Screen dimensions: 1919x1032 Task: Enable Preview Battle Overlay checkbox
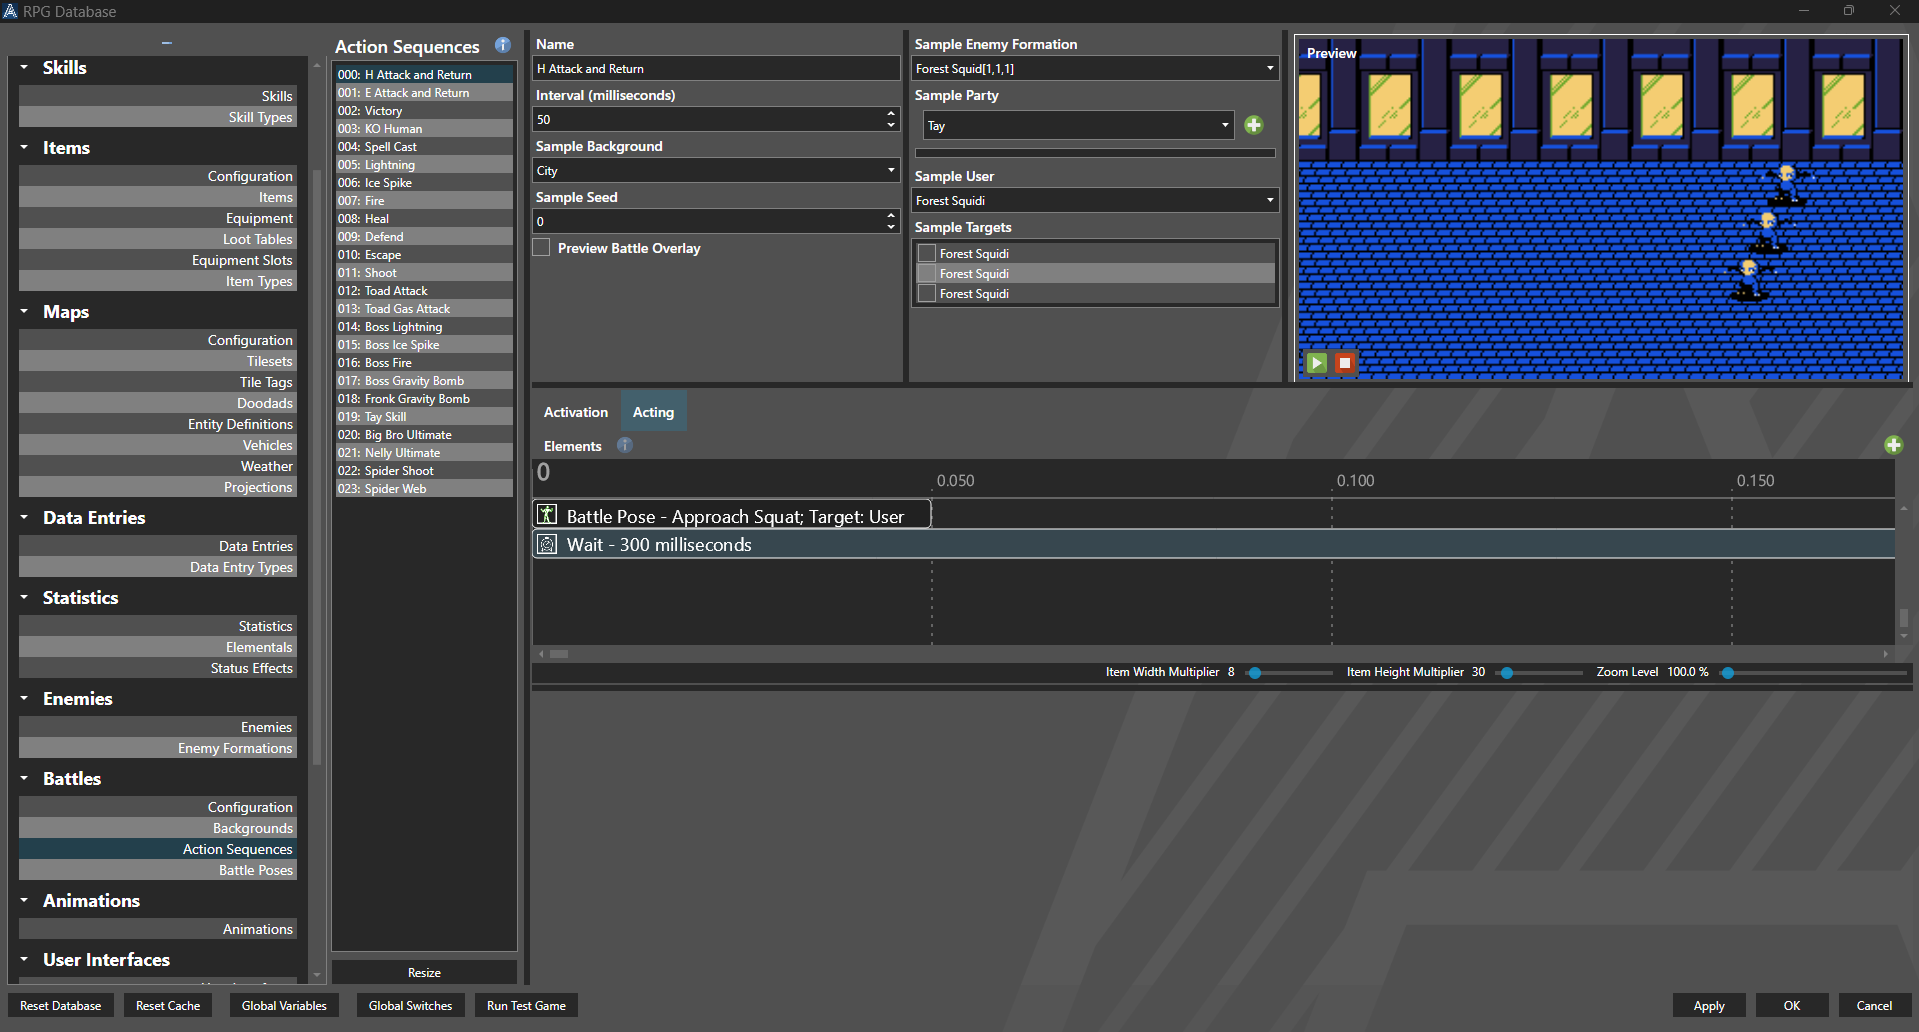pos(542,248)
